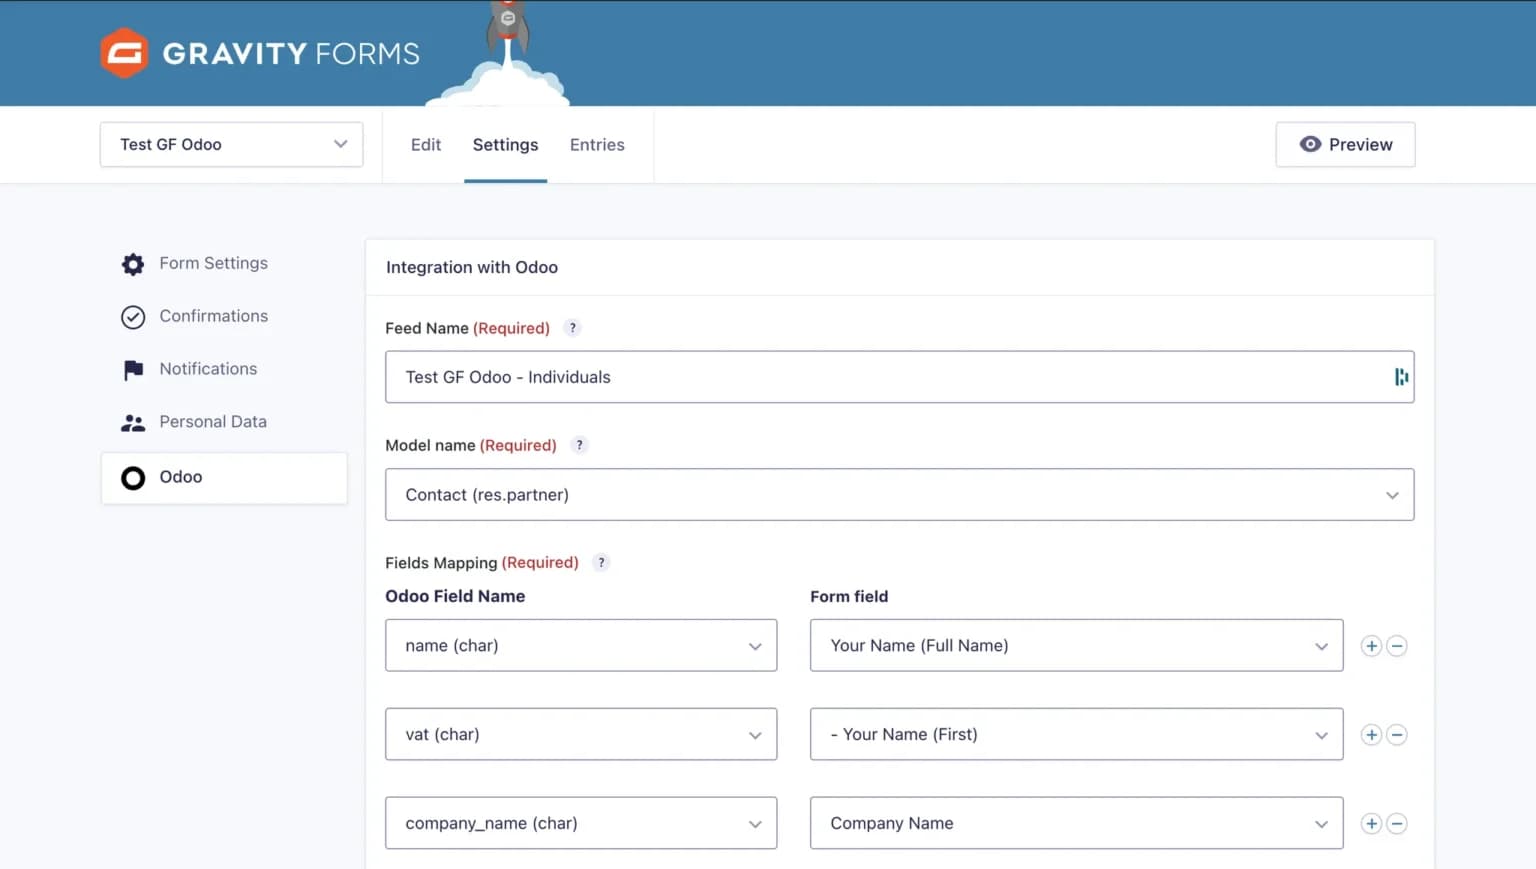
Task: Click the Preview button
Action: click(1345, 145)
